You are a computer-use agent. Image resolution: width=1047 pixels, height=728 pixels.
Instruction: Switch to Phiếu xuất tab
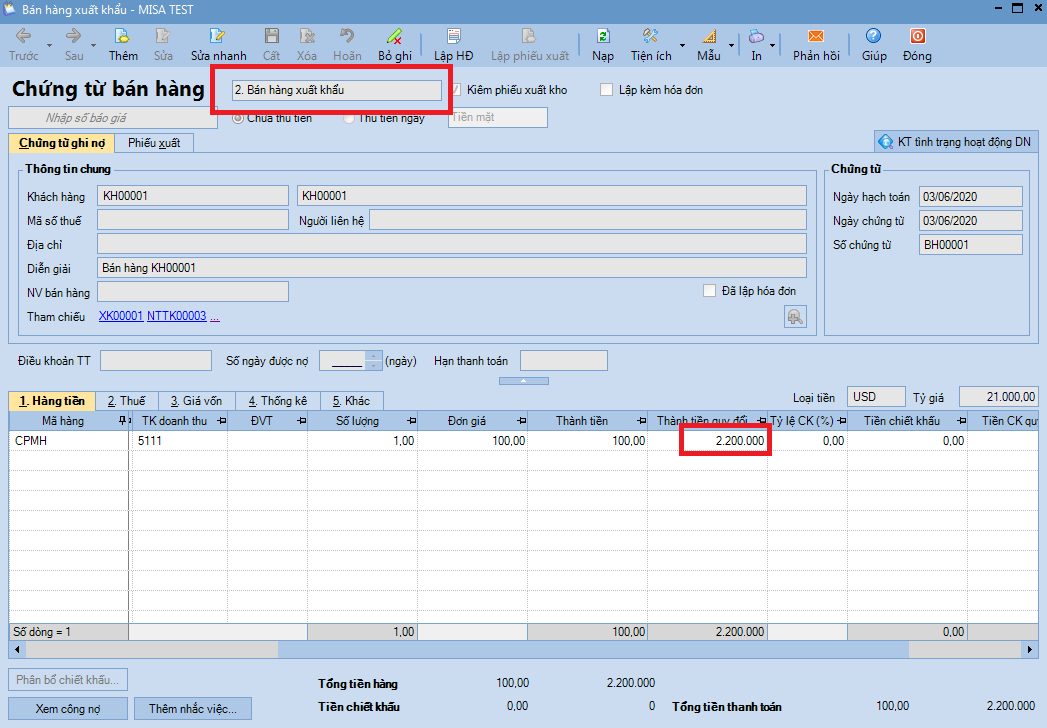click(x=154, y=143)
